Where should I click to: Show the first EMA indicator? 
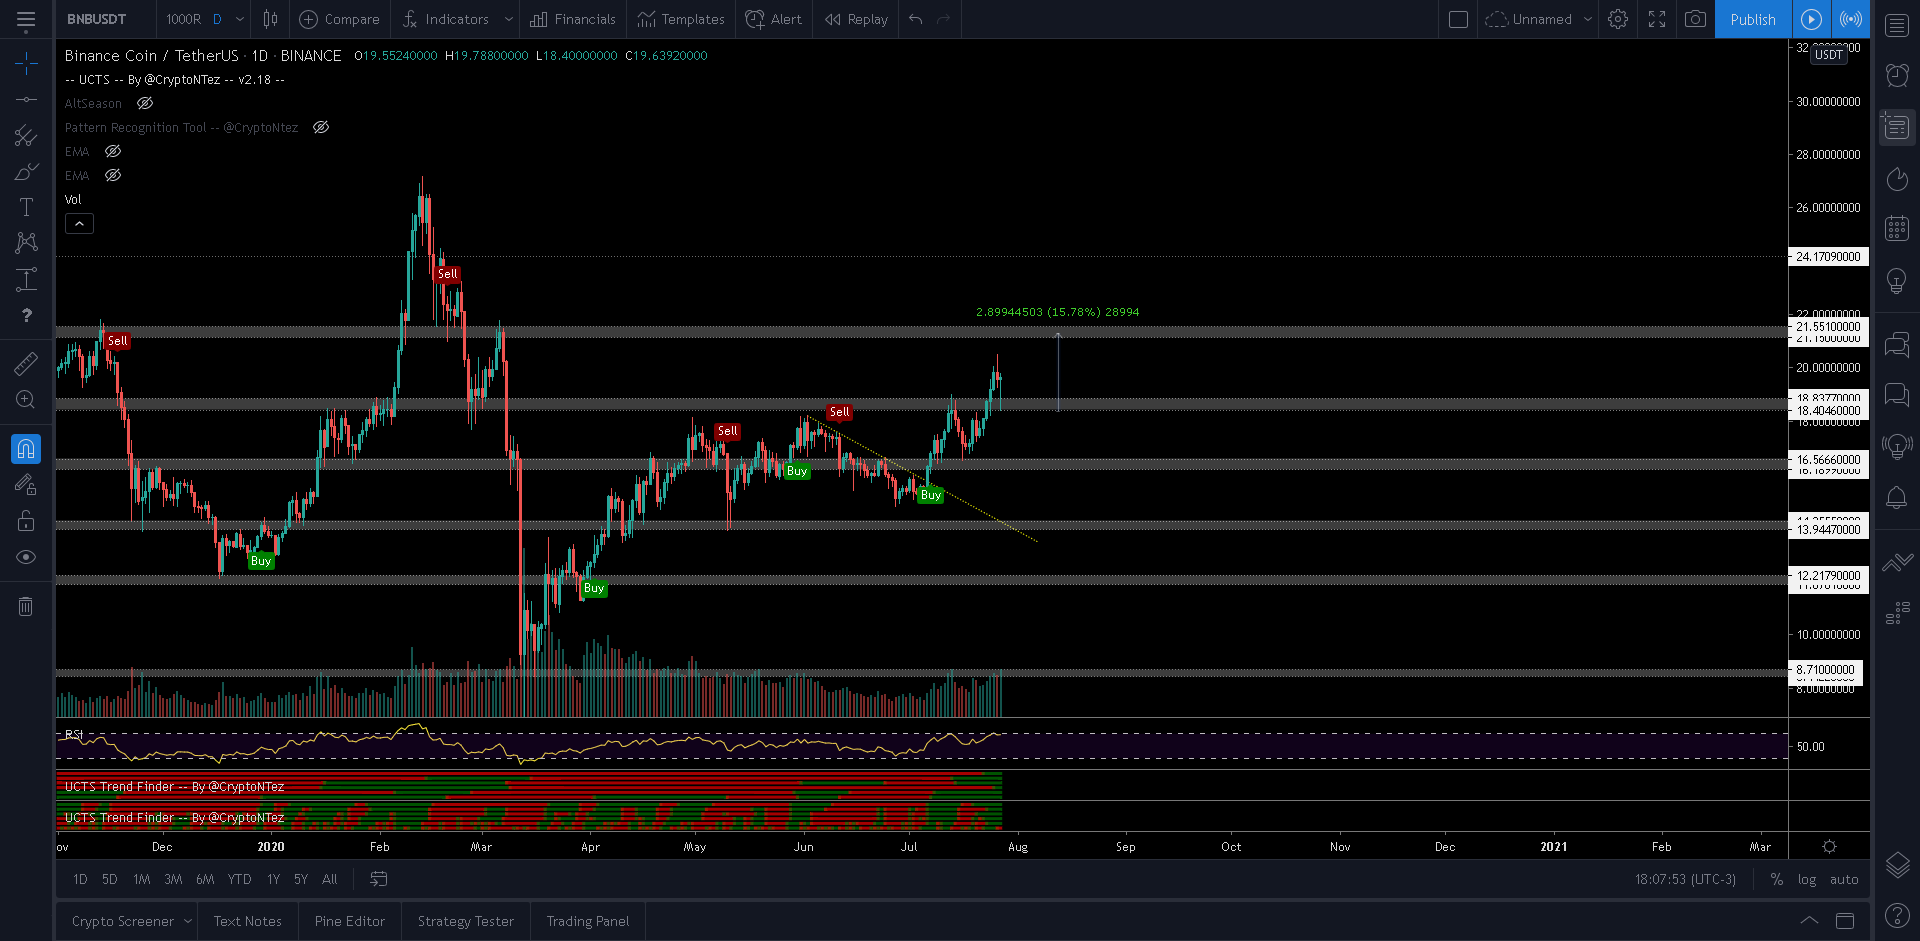(x=113, y=151)
